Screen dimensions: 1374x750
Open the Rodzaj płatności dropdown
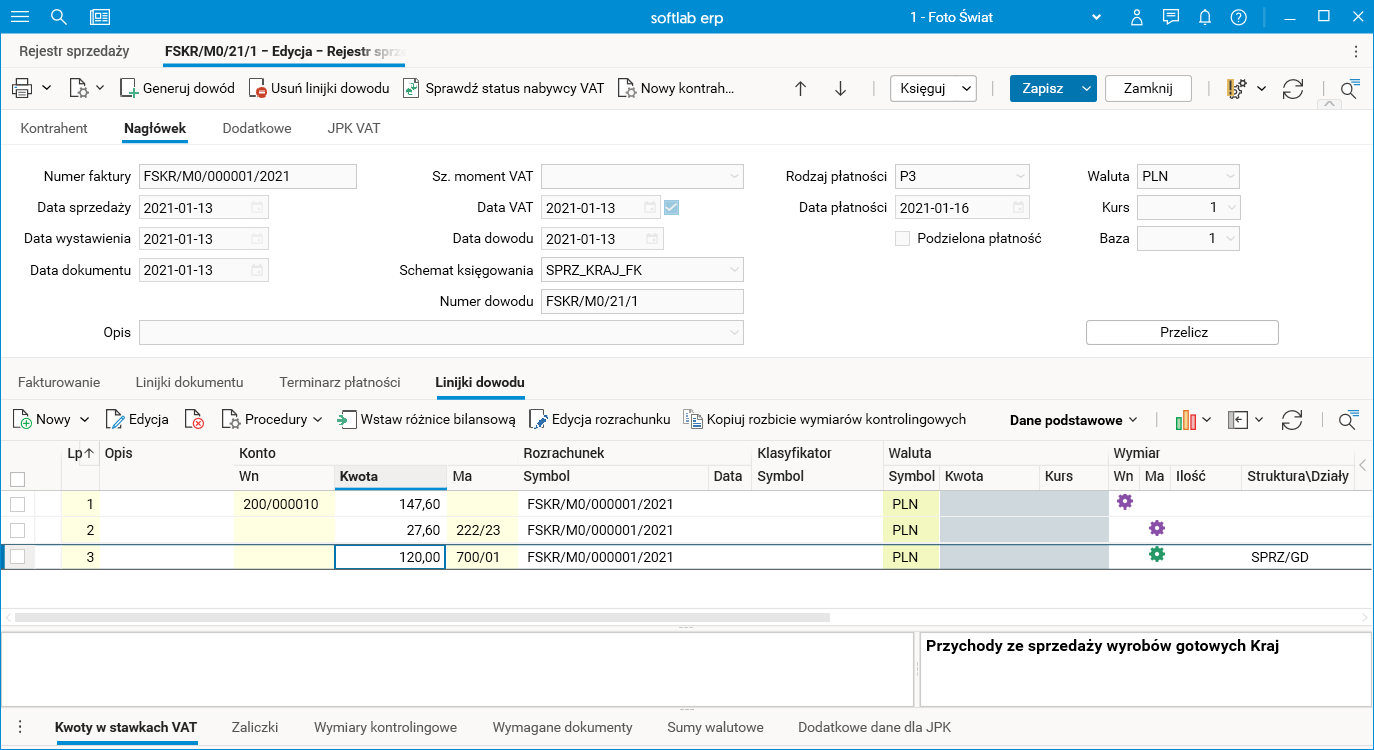pos(1020,177)
